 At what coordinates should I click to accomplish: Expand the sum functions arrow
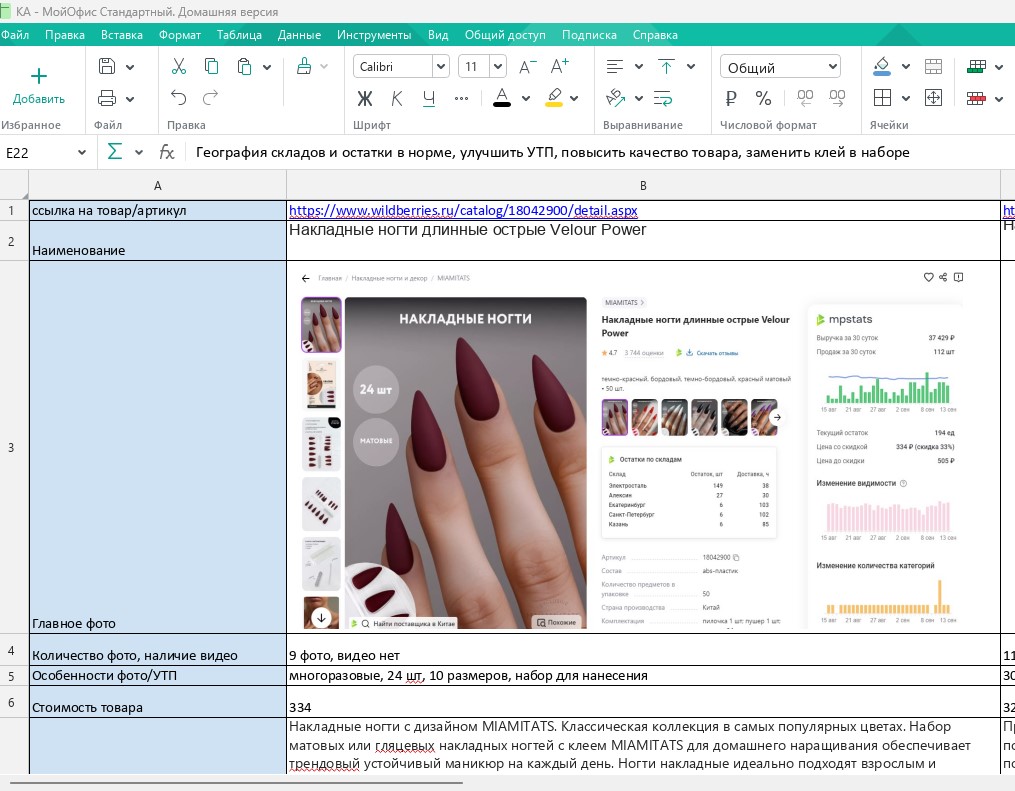click(139, 153)
